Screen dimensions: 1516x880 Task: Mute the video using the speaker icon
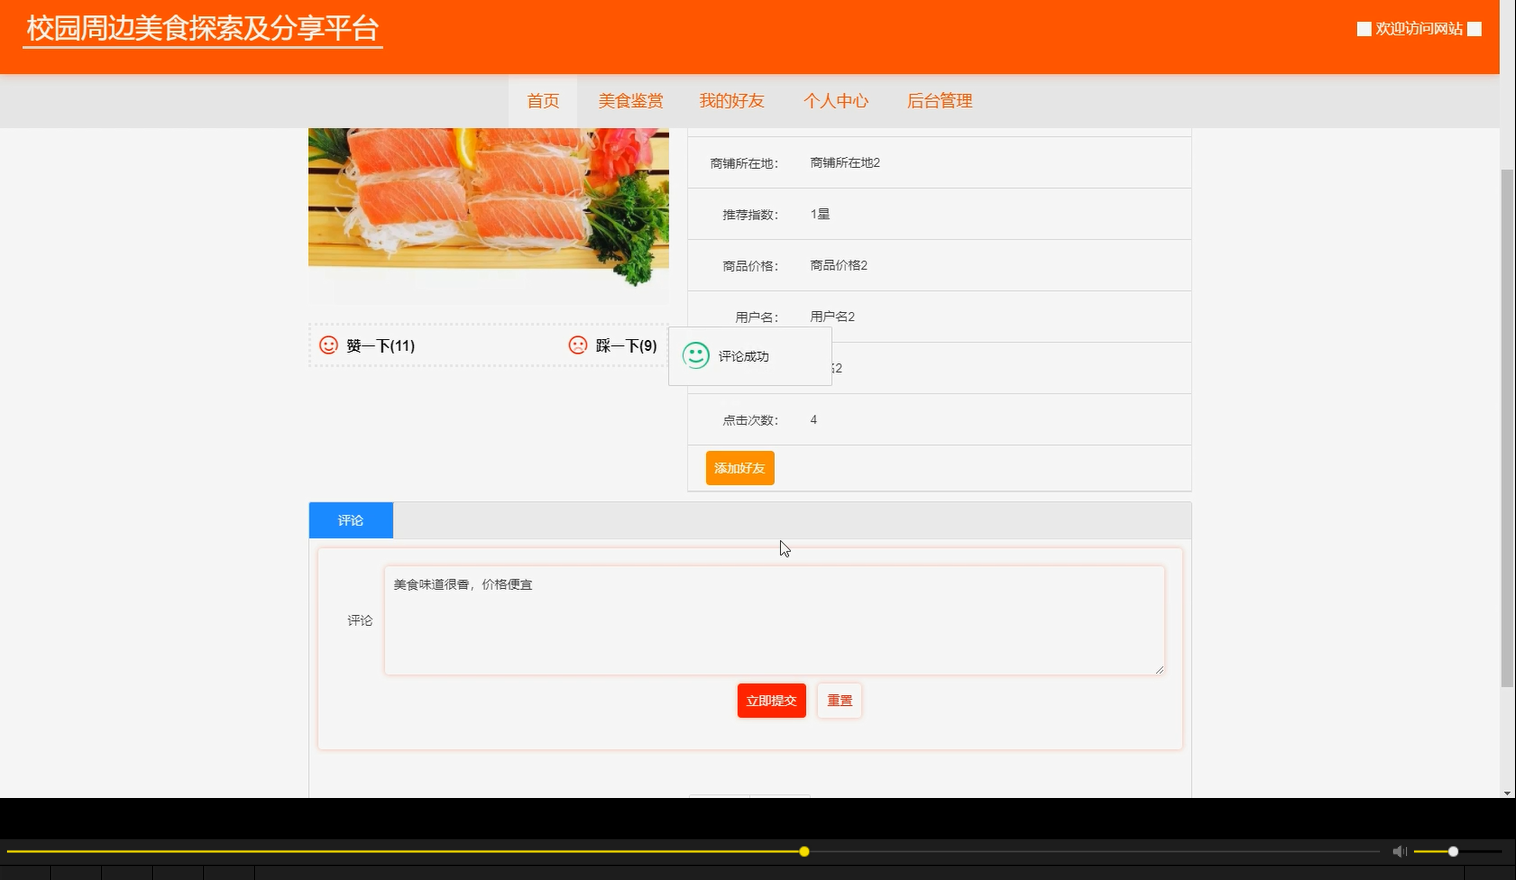(x=1399, y=851)
